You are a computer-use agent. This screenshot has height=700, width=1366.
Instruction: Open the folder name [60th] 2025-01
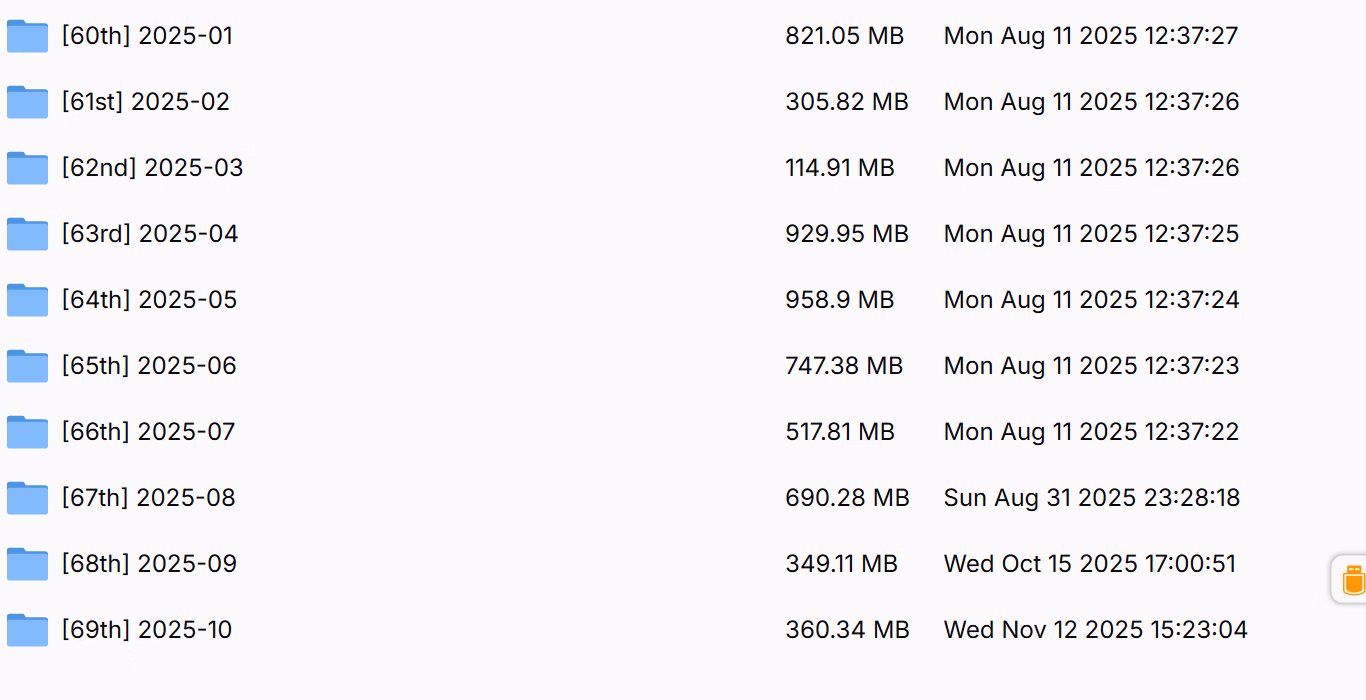[x=147, y=36]
